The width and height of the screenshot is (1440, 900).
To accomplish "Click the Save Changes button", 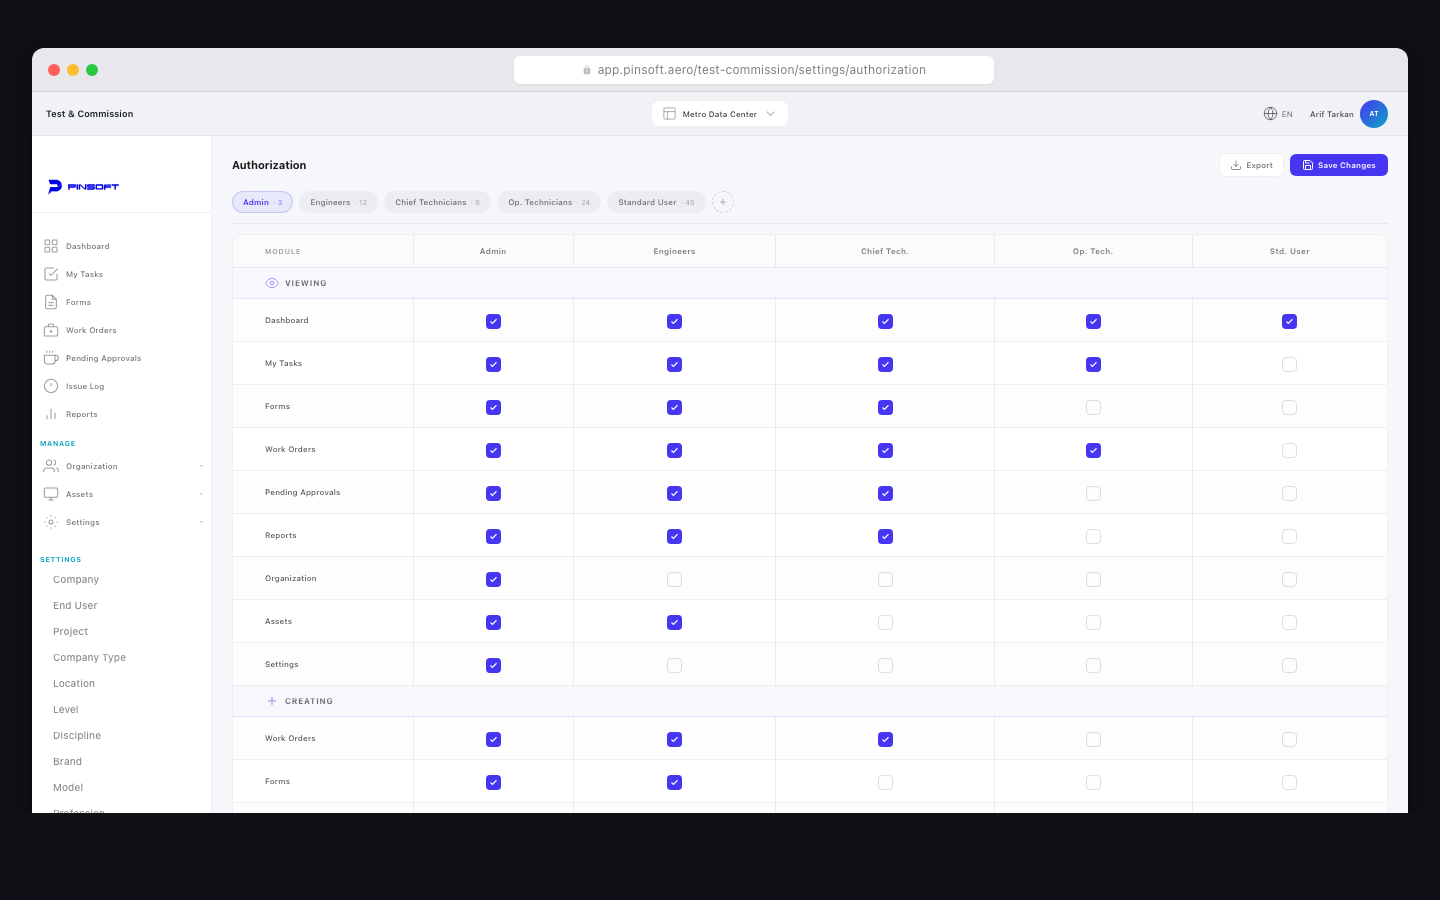I will [1338, 164].
